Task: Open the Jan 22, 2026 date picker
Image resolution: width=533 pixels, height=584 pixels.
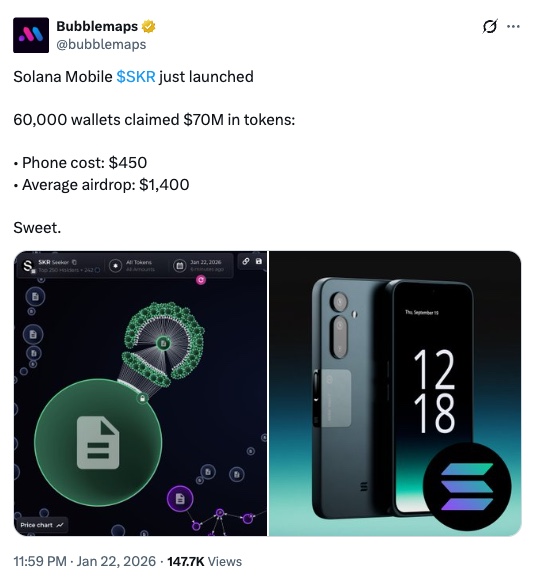Action: point(199,266)
